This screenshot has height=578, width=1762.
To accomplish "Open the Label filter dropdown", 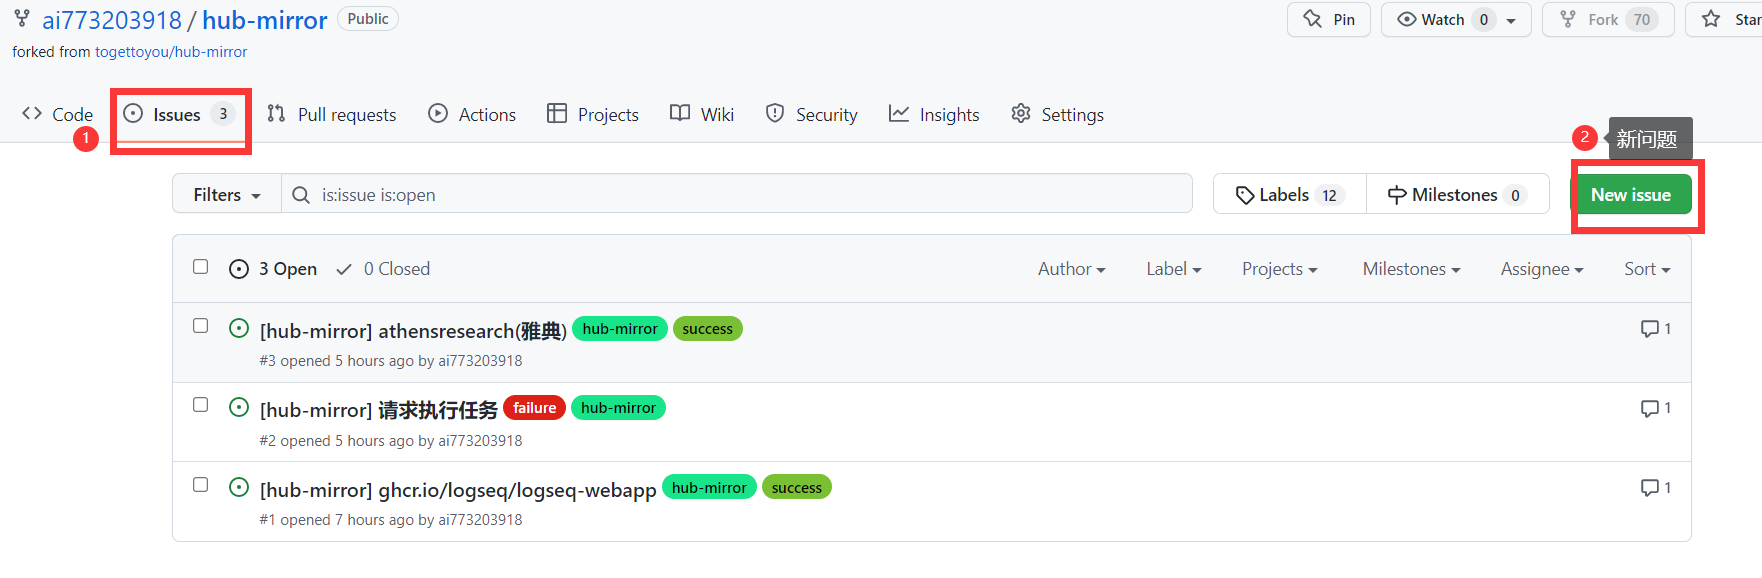I will click(1173, 269).
